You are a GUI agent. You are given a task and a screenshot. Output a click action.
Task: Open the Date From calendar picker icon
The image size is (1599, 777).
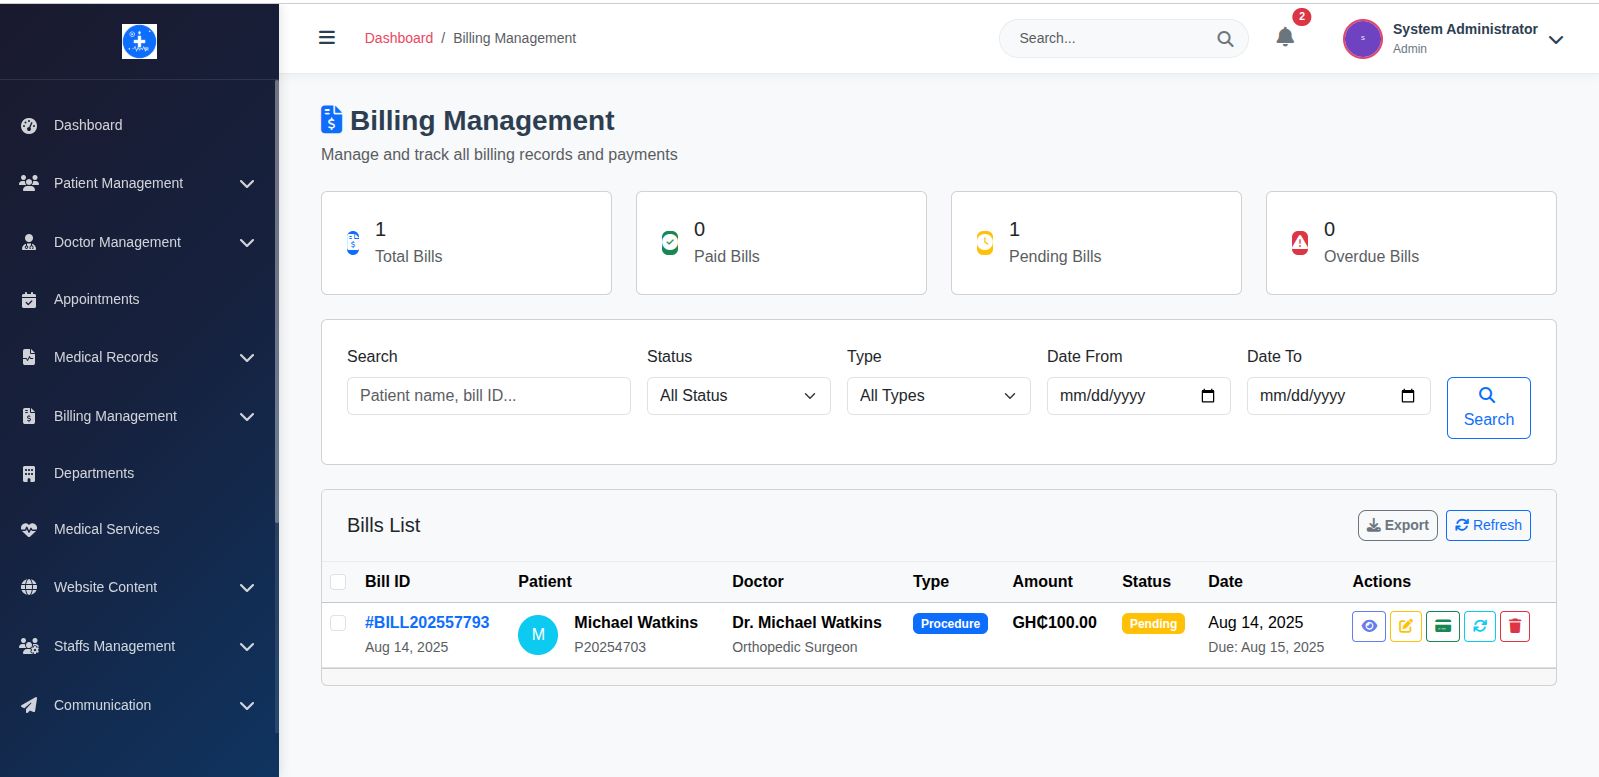tap(1207, 396)
